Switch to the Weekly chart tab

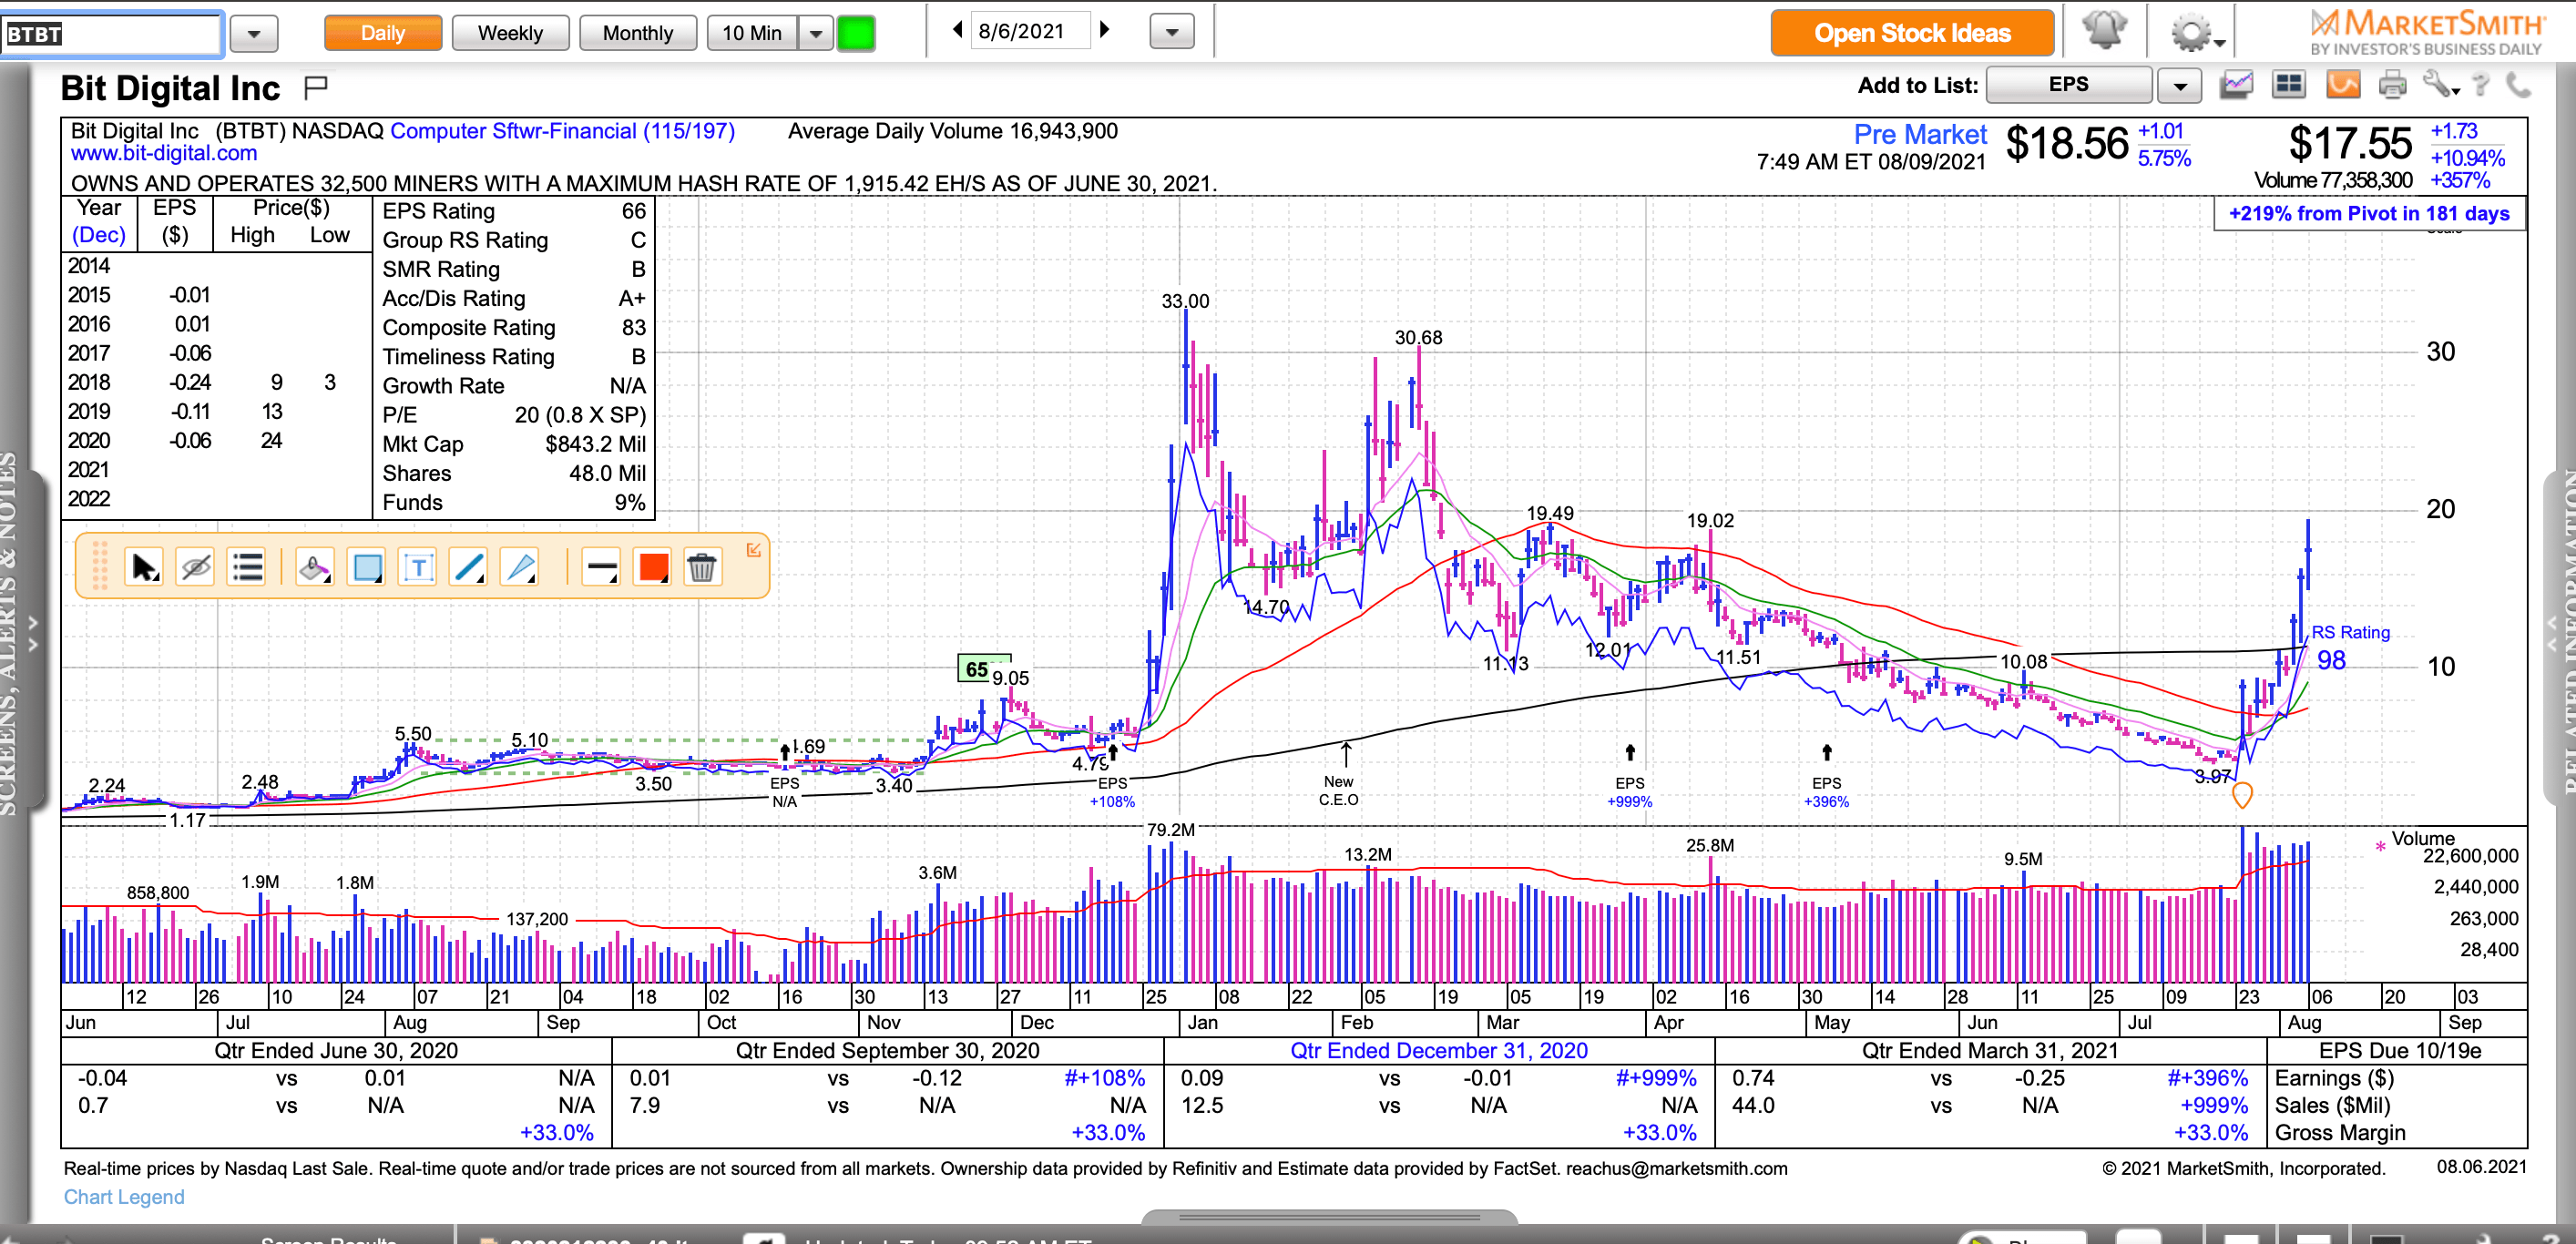coord(510,33)
